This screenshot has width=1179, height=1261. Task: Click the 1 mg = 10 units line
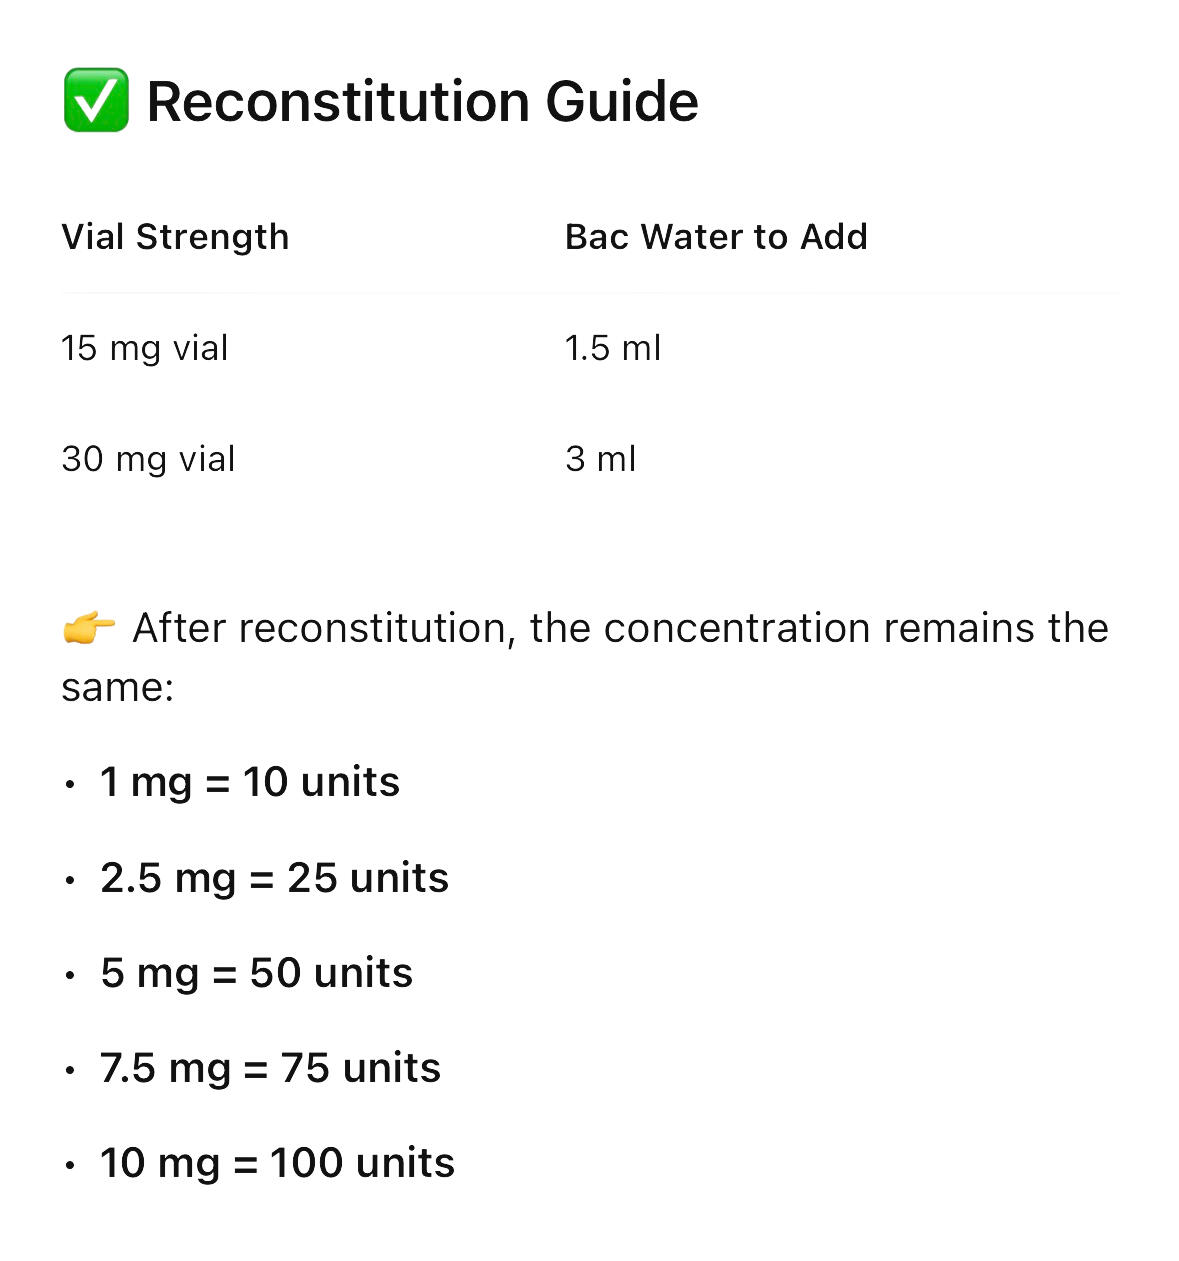[x=250, y=782]
